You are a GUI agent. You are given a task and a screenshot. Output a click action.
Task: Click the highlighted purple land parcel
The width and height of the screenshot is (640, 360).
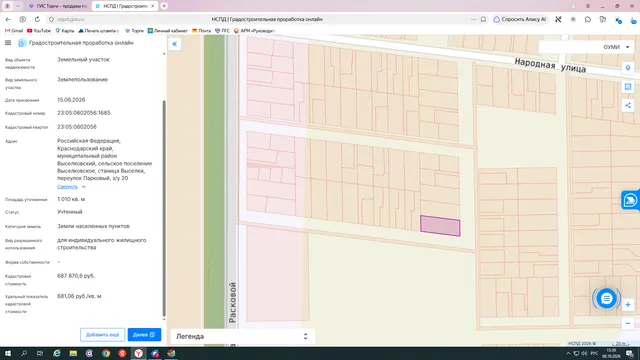pyautogui.click(x=440, y=226)
